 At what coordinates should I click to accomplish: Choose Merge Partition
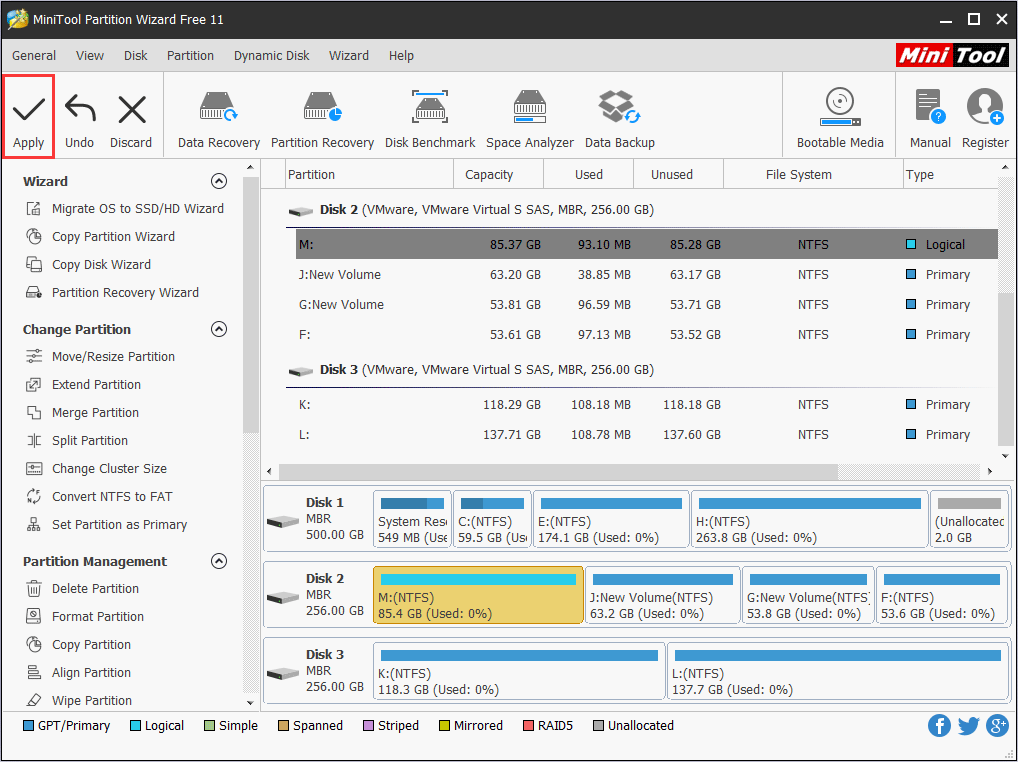coord(82,412)
